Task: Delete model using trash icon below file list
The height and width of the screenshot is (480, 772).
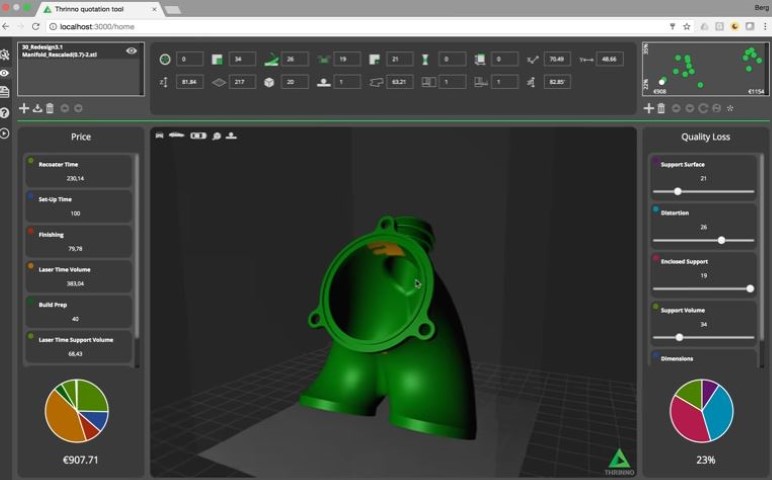Action: coord(50,108)
